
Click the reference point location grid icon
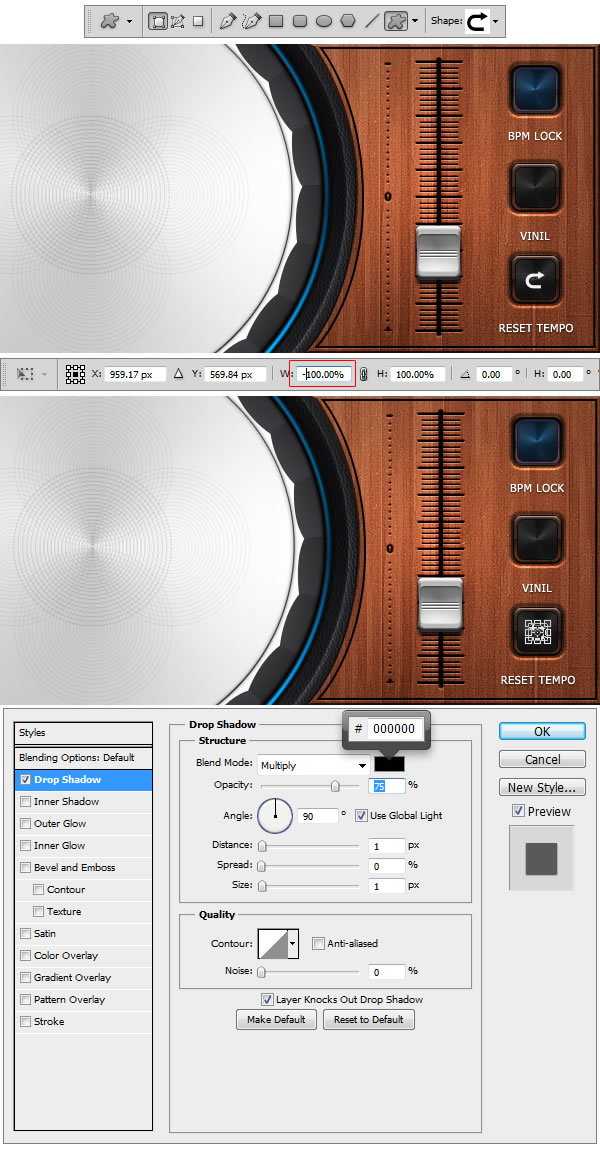76,374
